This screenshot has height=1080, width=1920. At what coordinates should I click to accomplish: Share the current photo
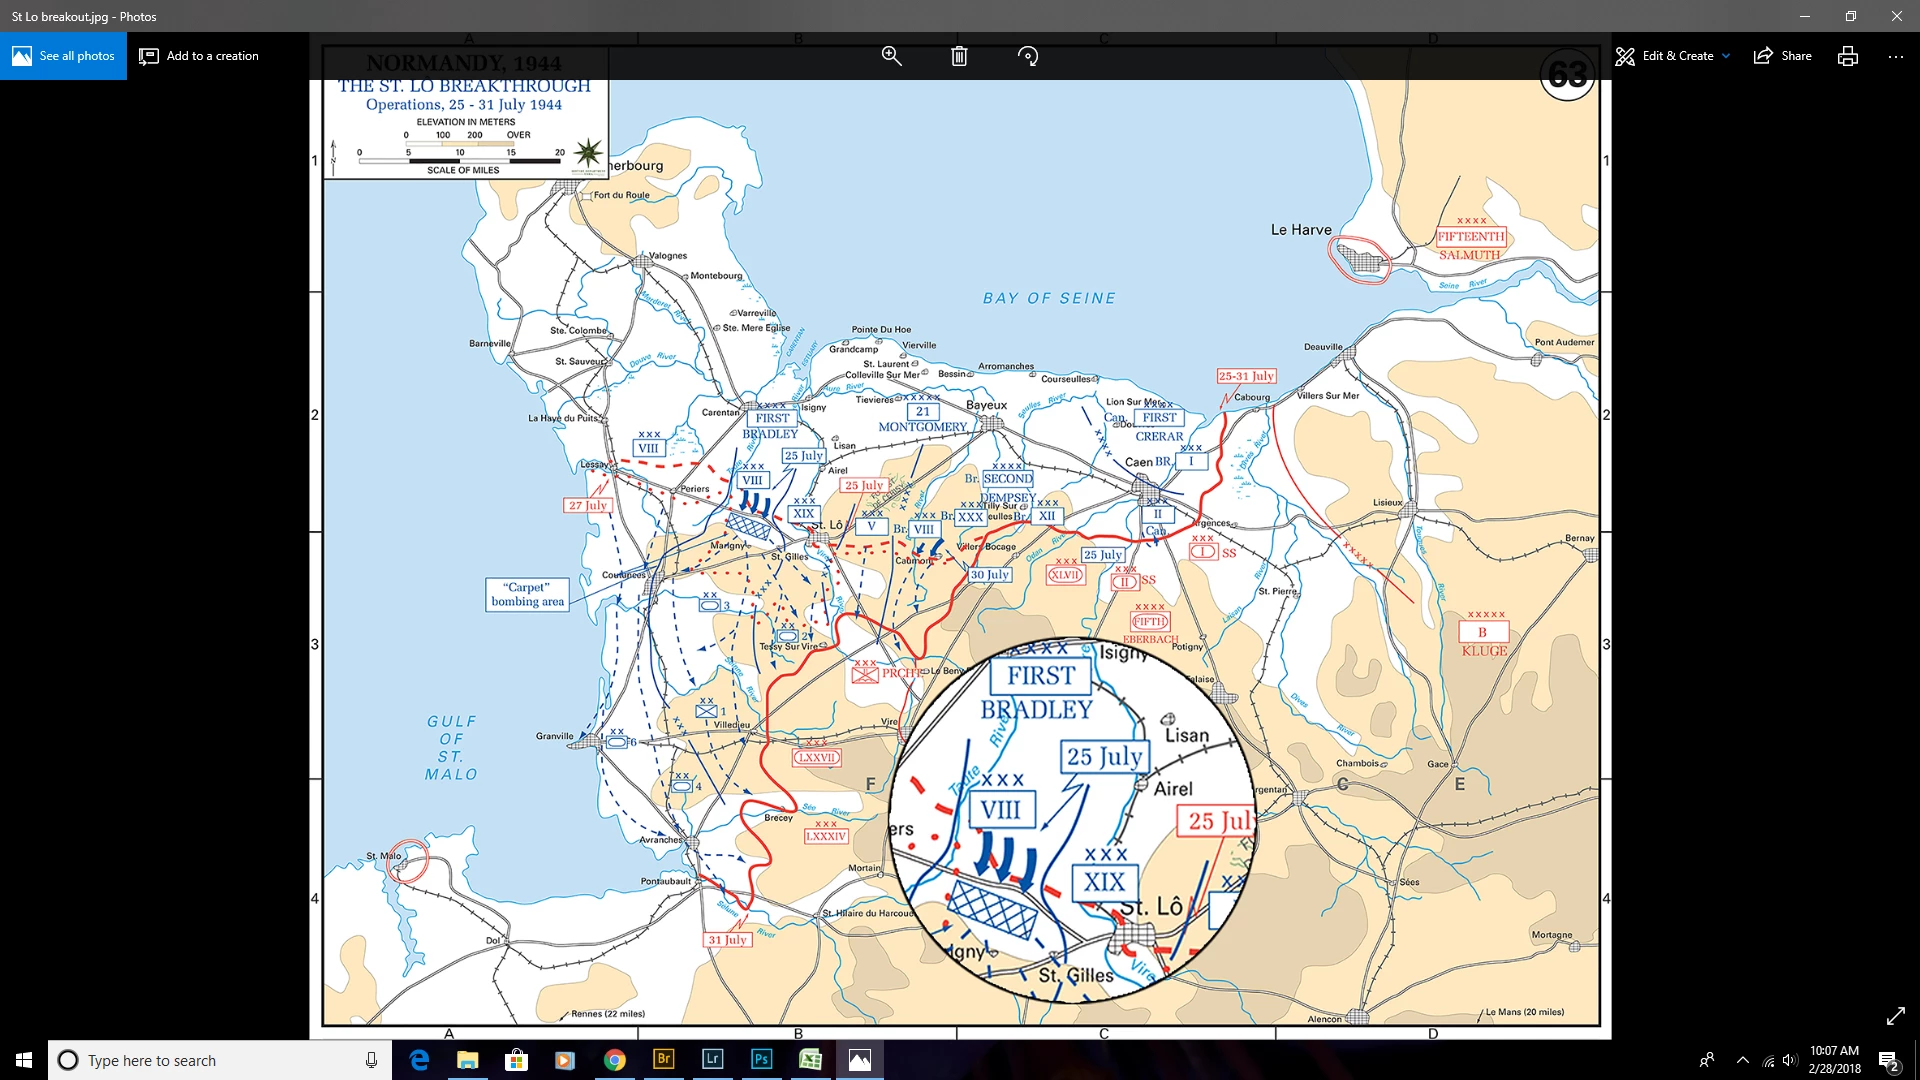point(1783,56)
